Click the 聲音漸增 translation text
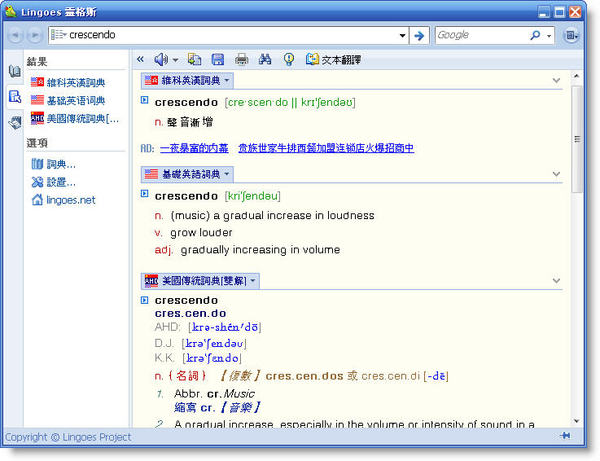 point(190,122)
